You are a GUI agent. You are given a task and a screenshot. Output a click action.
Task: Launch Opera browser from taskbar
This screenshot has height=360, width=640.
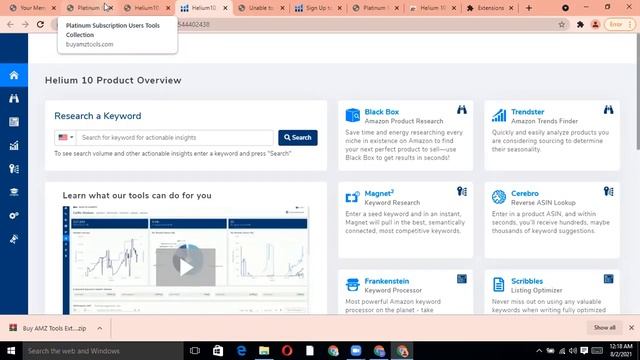(287, 351)
